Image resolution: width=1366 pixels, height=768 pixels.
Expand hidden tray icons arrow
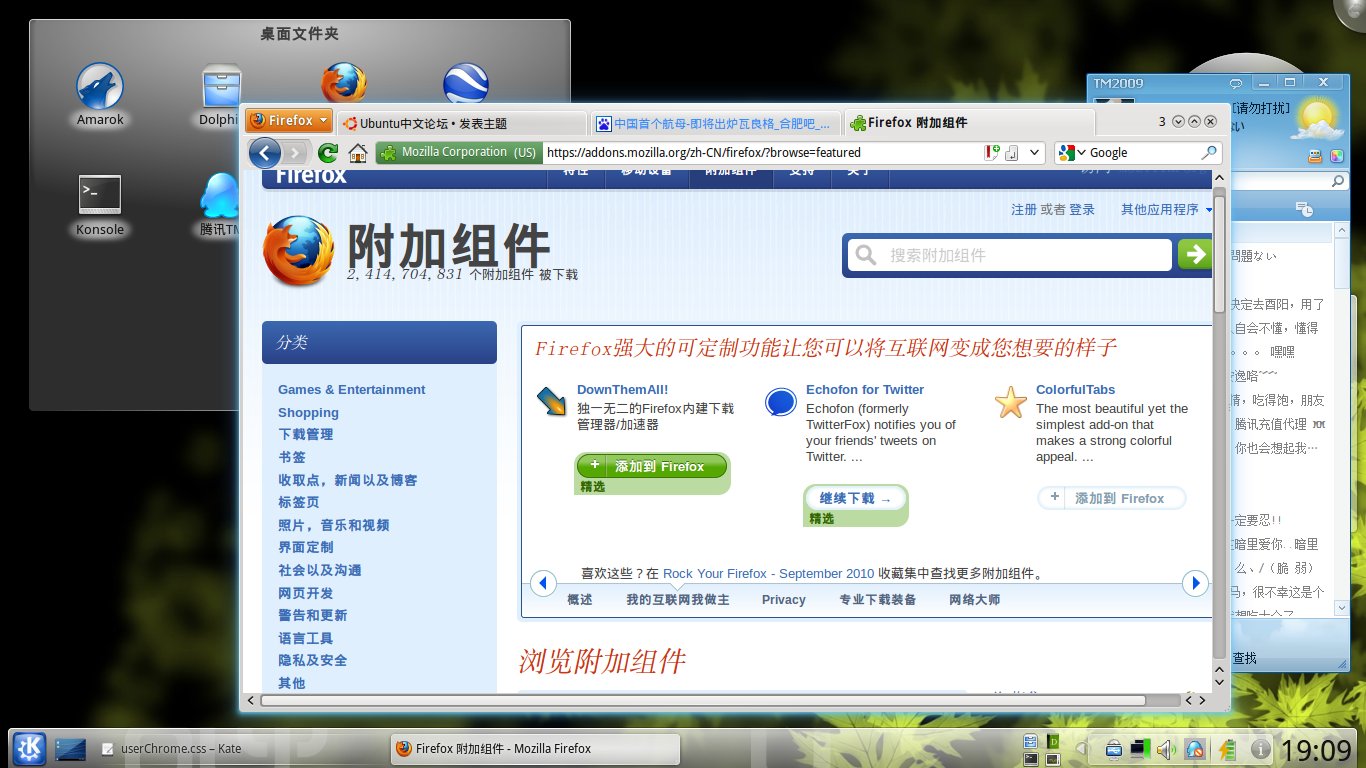coord(1081,748)
